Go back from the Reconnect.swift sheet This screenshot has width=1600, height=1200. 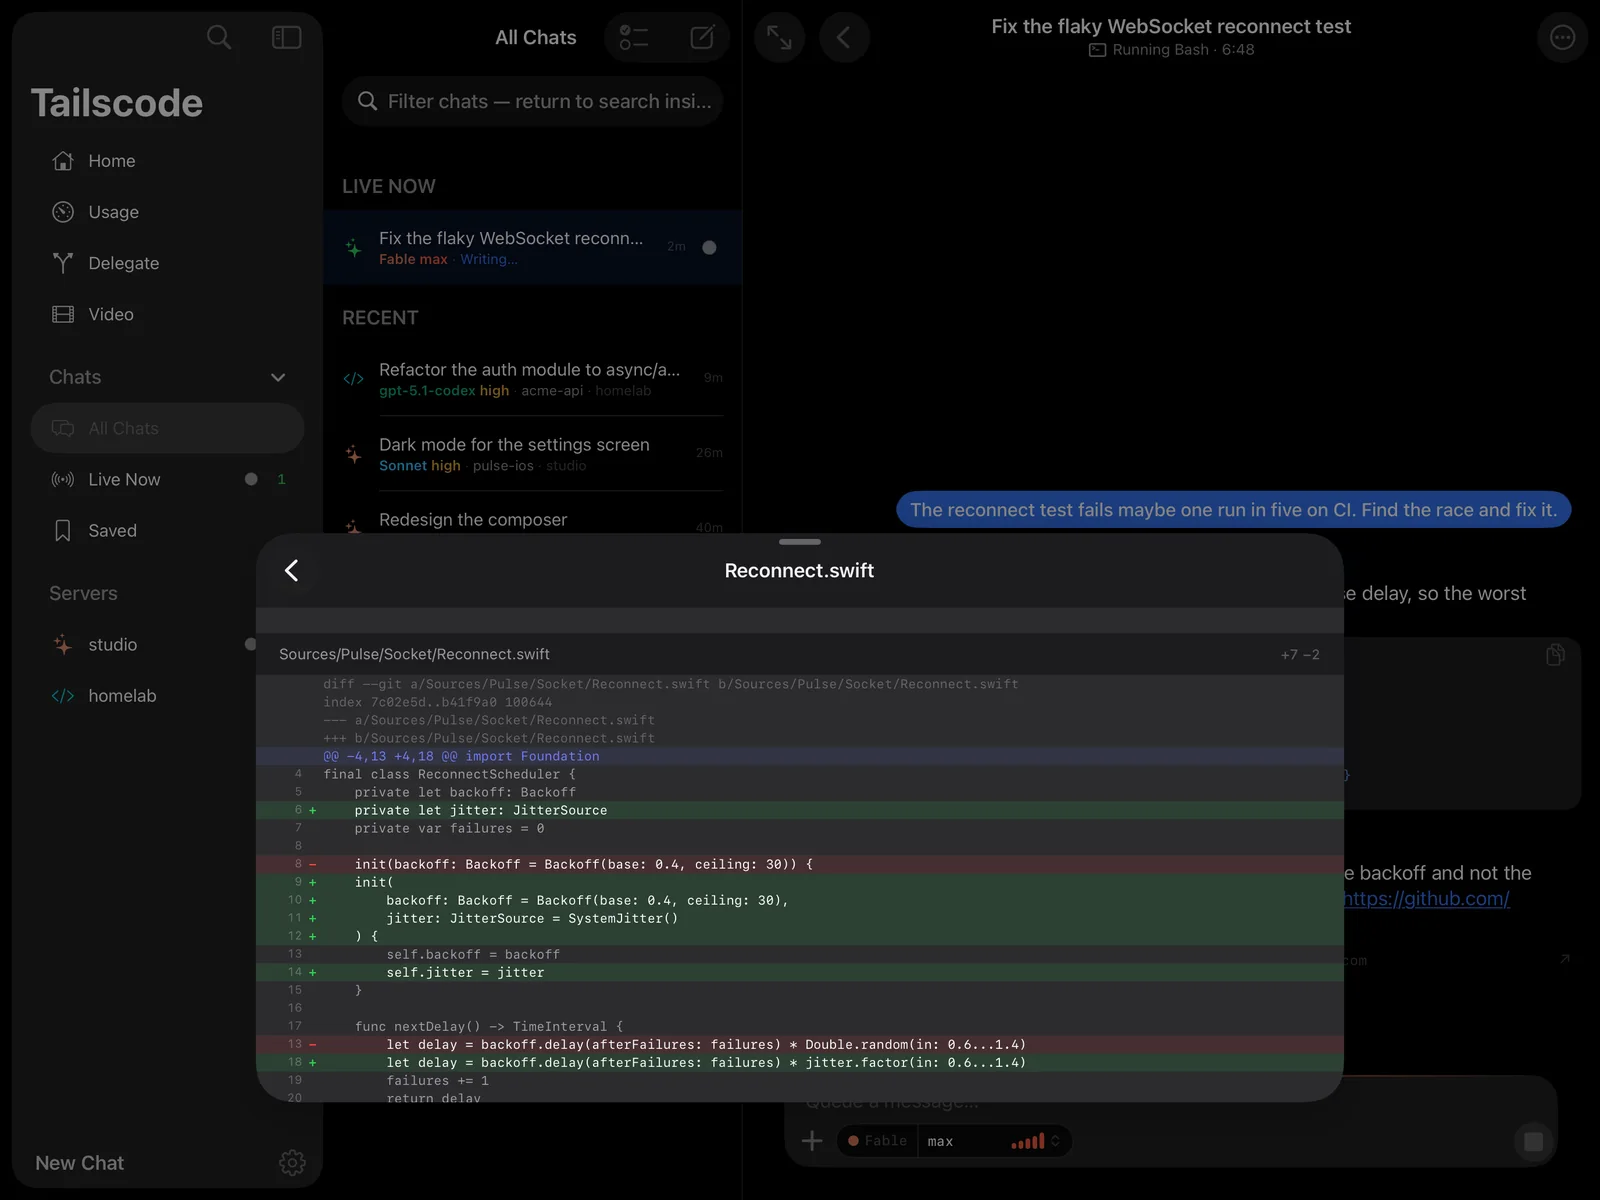coord(292,571)
